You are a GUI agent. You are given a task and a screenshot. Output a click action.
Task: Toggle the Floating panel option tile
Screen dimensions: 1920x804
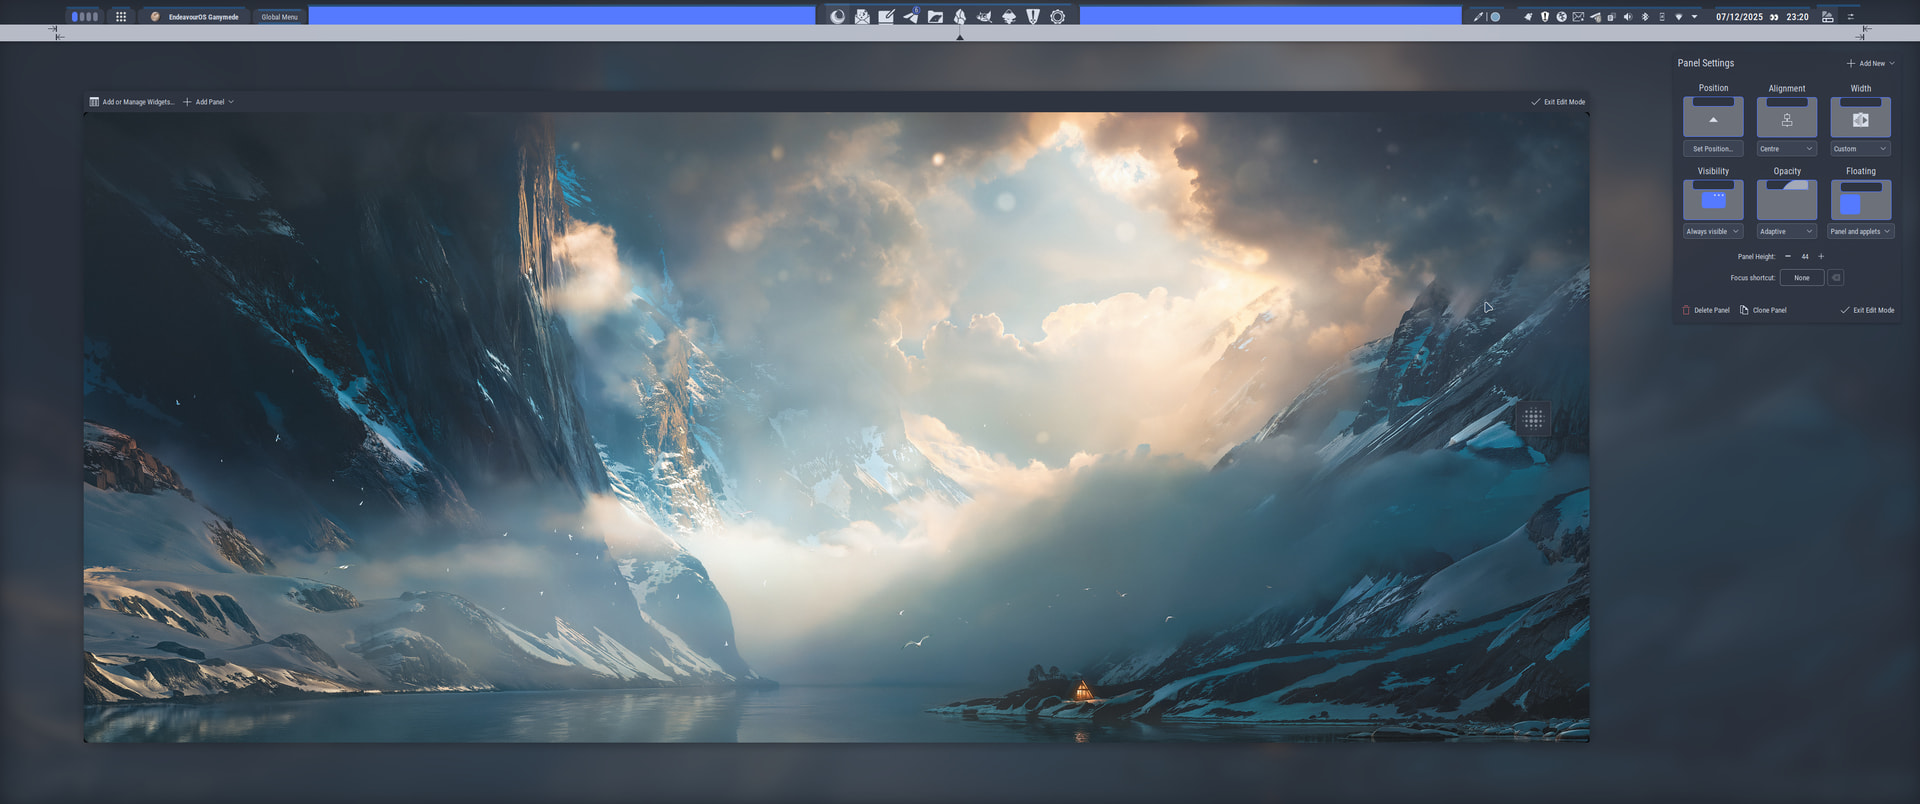click(x=1860, y=200)
